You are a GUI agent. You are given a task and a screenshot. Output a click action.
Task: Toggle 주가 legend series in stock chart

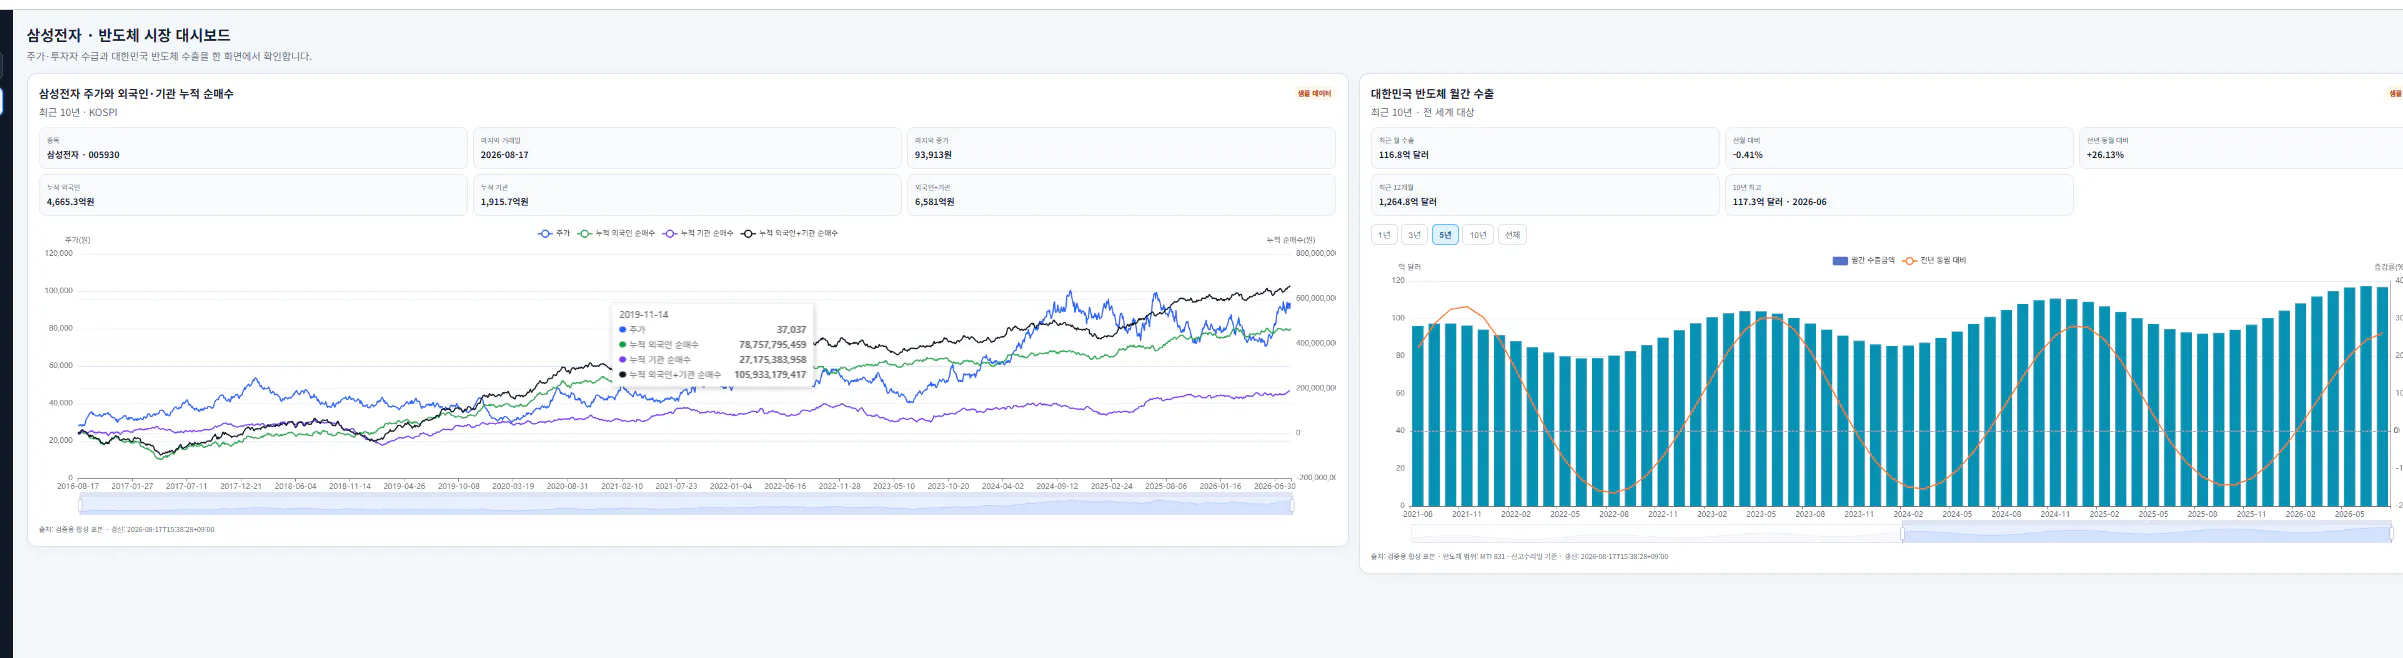[554, 233]
